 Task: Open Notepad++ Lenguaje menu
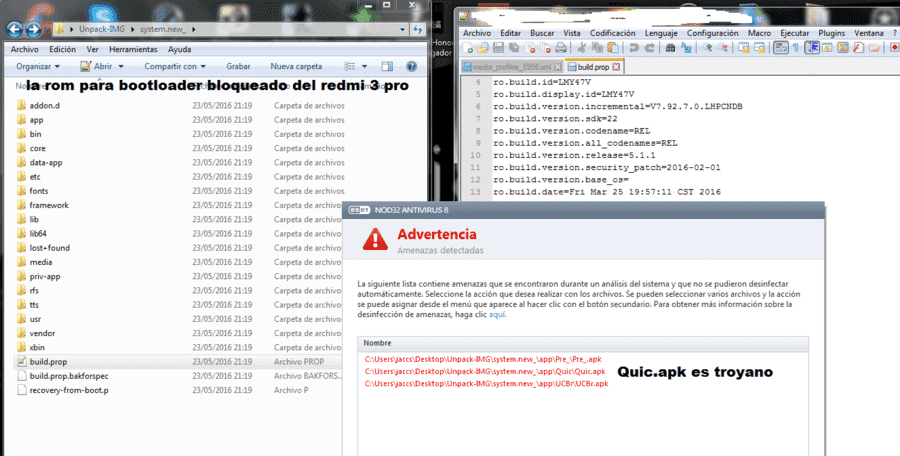tap(661, 33)
